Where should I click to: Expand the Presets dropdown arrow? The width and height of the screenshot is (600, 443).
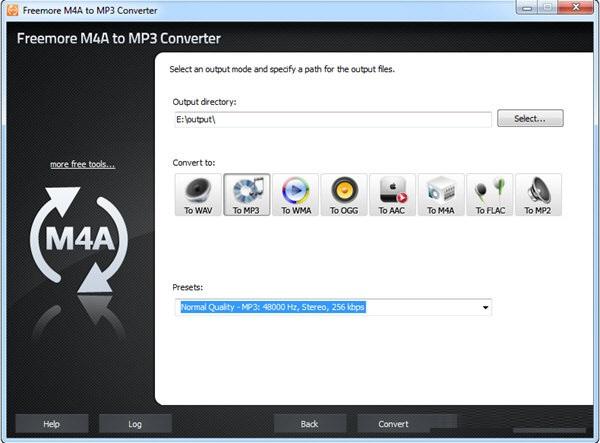(485, 307)
